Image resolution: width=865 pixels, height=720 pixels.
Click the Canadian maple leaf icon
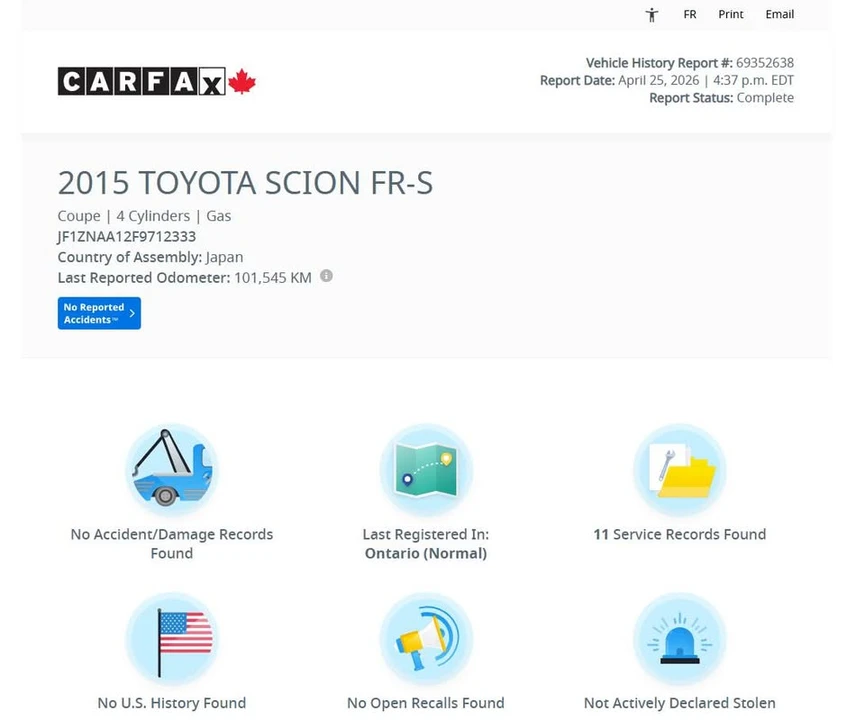(x=242, y=82)
